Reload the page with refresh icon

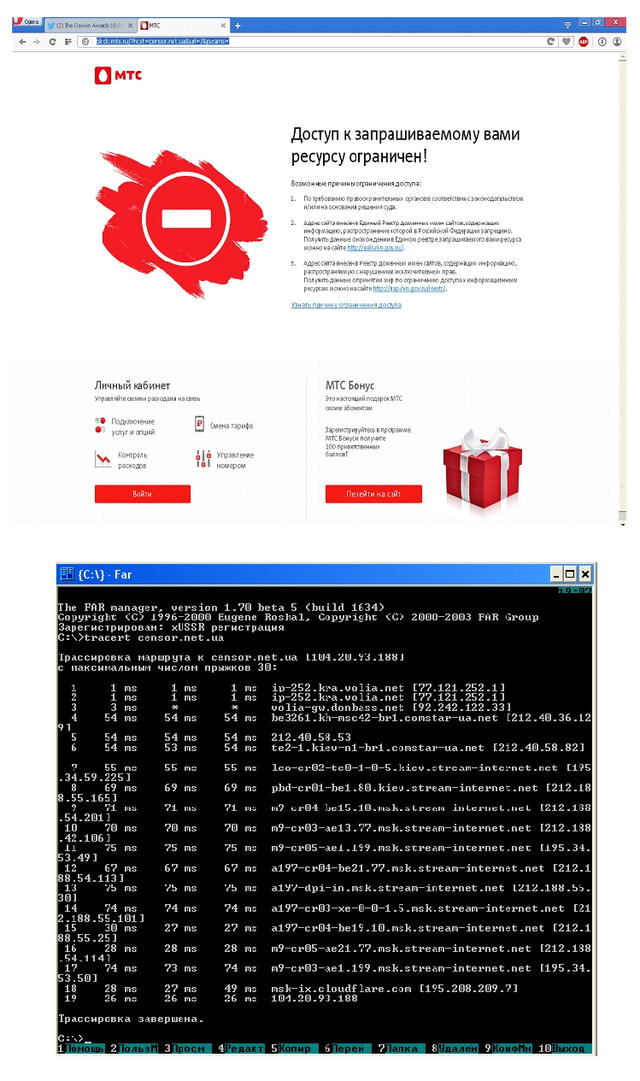52,41
